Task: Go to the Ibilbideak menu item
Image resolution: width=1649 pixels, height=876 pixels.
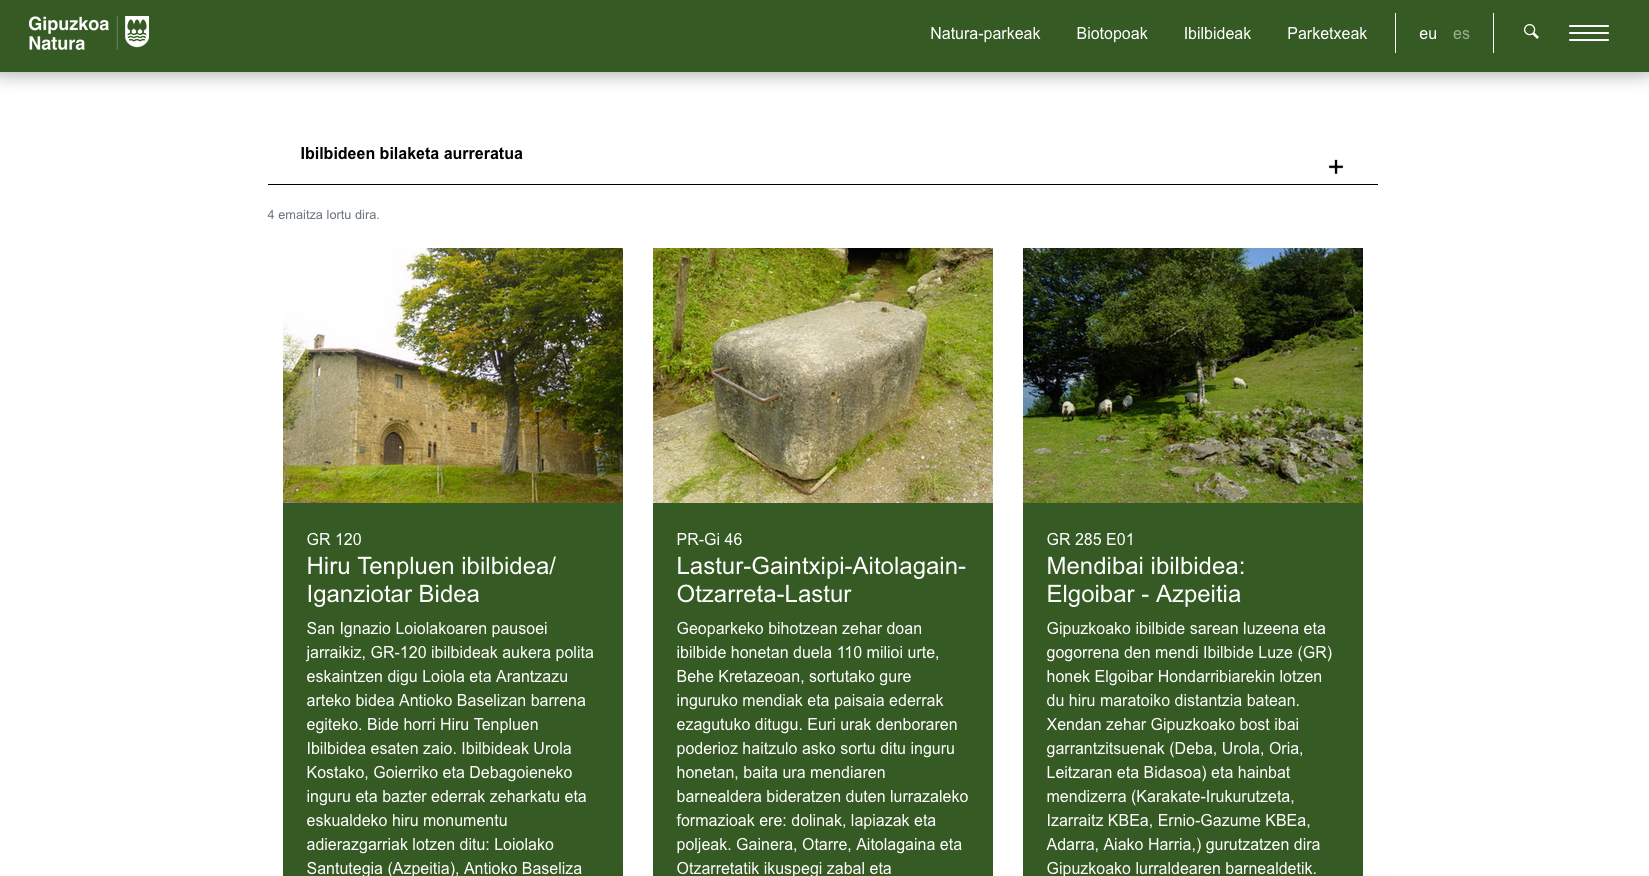Action: [x=1217, y=33]
